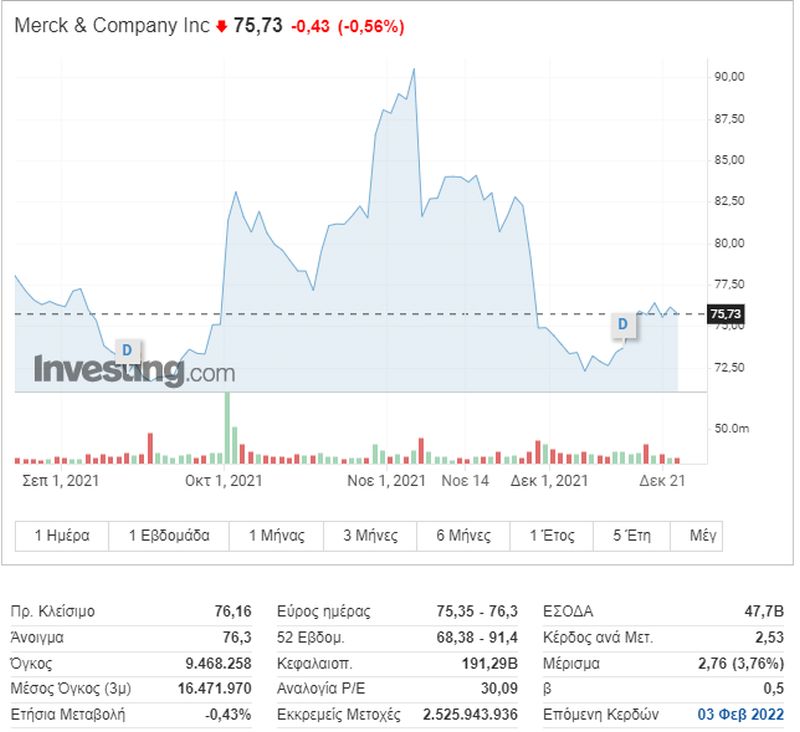The image size is (800, 732).
Task: Click the Όγκος label
Action: (x=31, y=664)
